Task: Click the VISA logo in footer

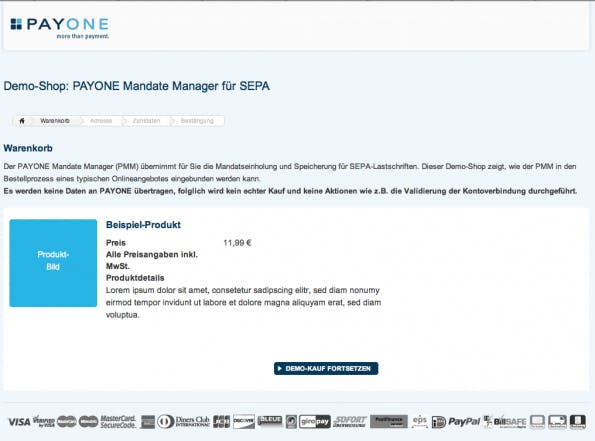Action: (19, 422)
